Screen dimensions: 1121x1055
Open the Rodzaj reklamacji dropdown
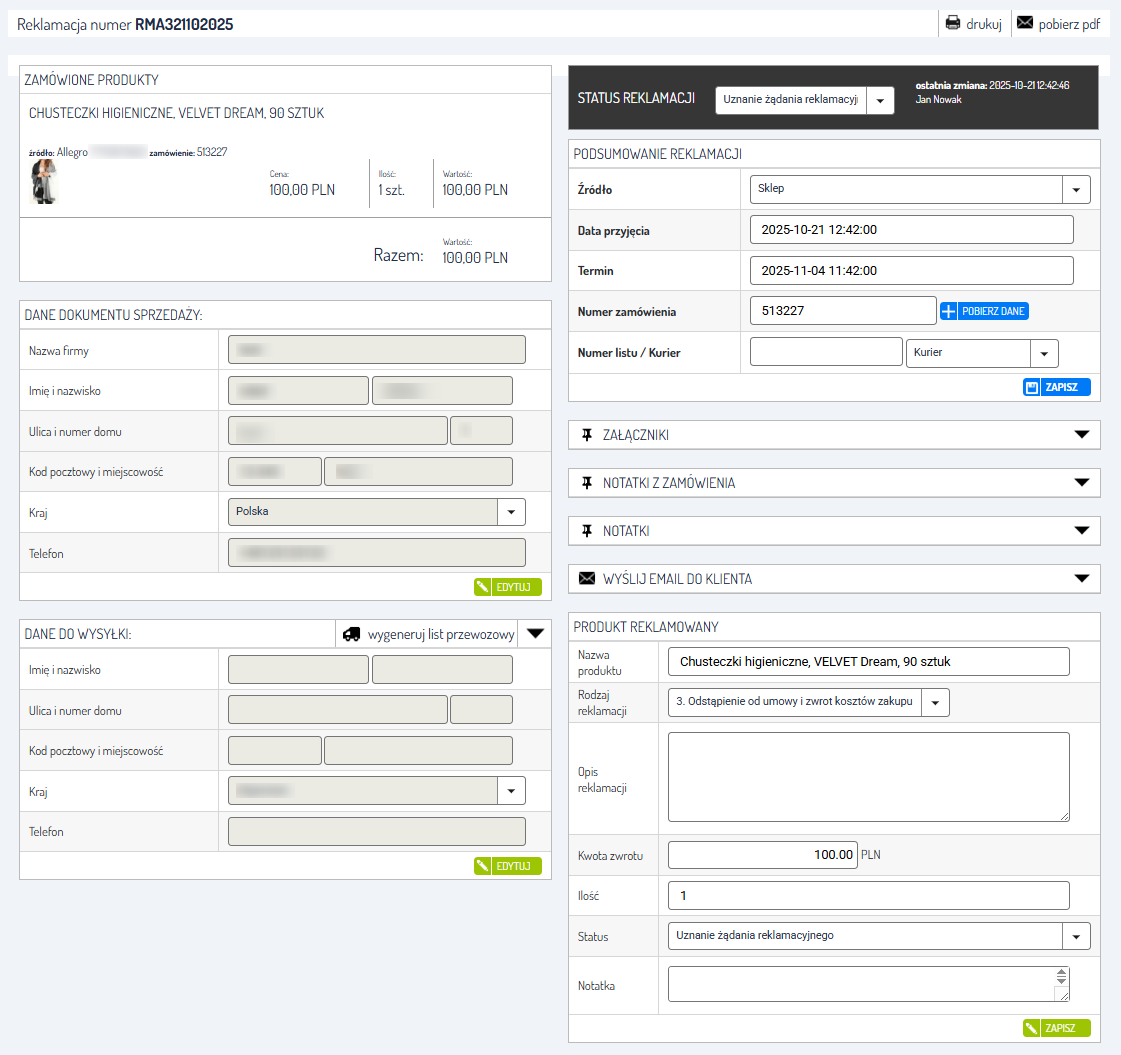click(935, 703)
